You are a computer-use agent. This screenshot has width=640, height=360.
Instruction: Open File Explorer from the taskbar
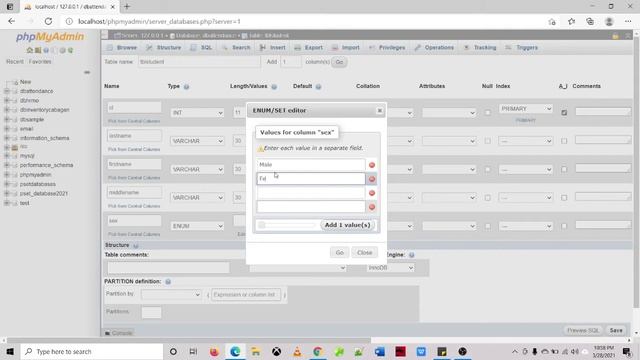coord(256,351)
